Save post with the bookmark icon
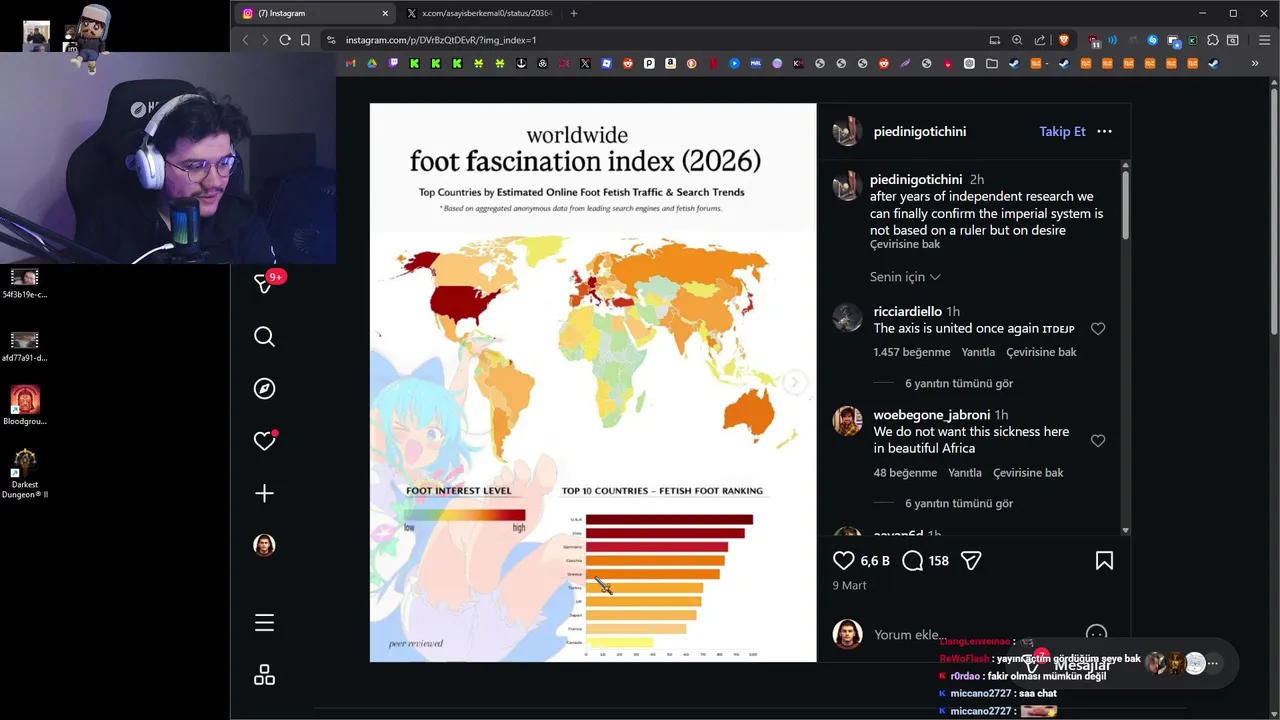 point(1104,561)
